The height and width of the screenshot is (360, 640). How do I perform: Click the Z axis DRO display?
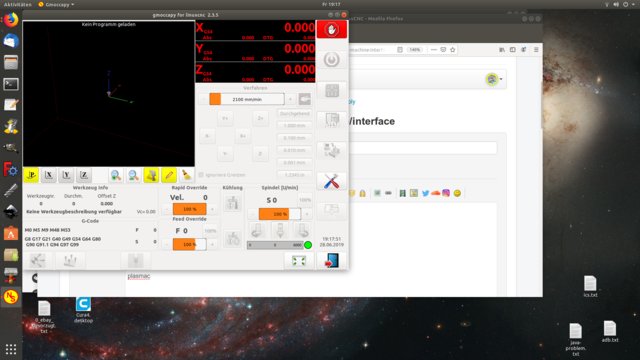tap(255, 72)
